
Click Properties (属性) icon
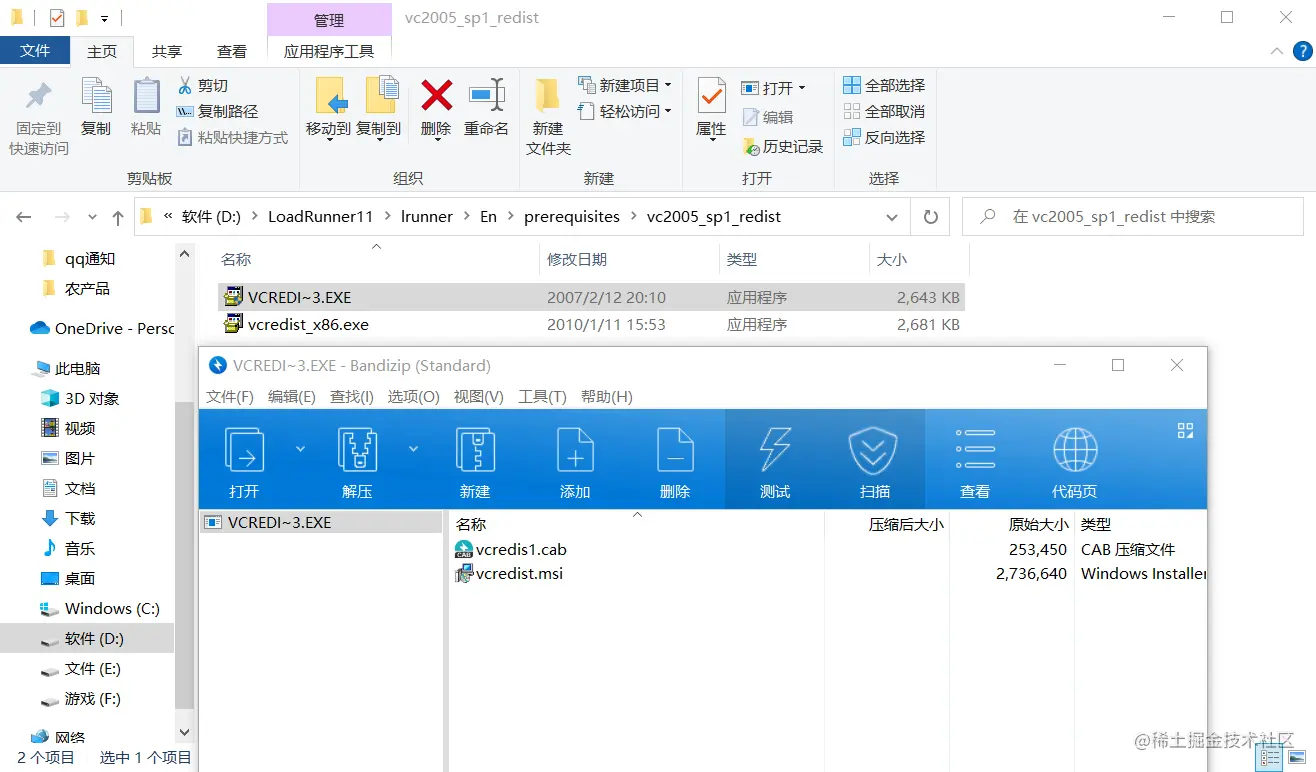711,97
